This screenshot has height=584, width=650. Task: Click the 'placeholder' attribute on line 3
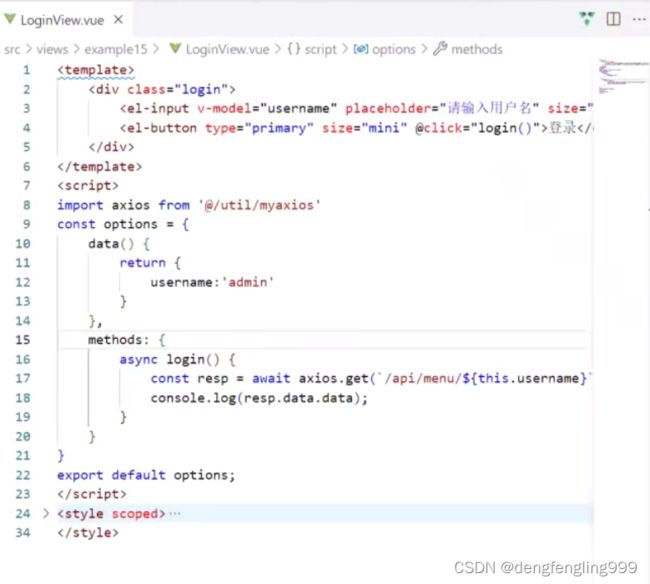coord(388,109)
